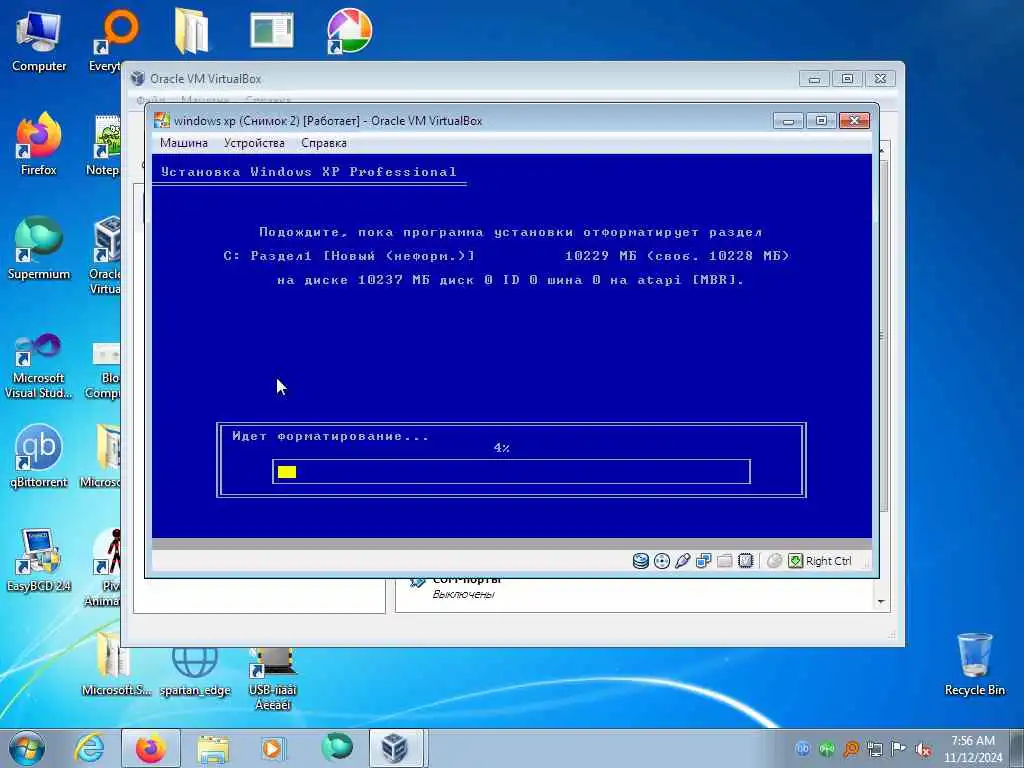Click the network adapters indicator

click(x=703, y=561)
